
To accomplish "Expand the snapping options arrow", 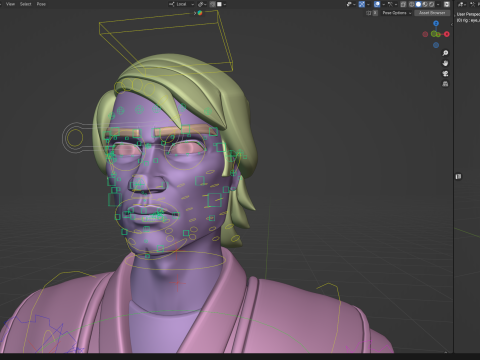I will pos(225,4).
